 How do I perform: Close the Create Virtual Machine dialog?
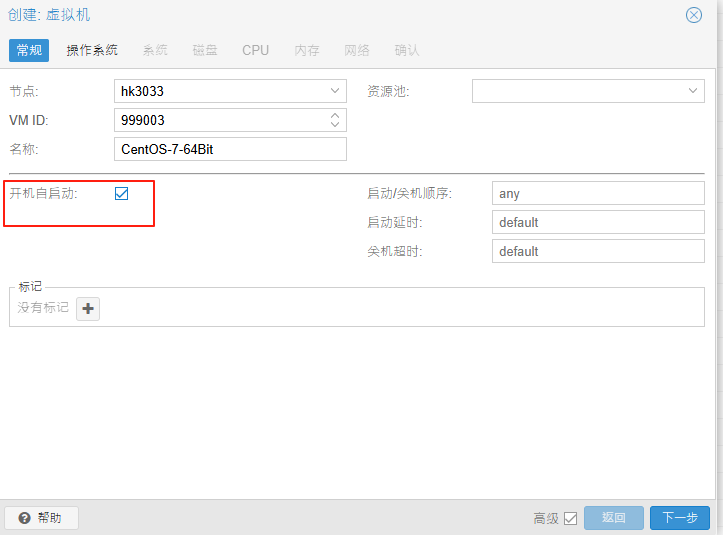[693, 15]
